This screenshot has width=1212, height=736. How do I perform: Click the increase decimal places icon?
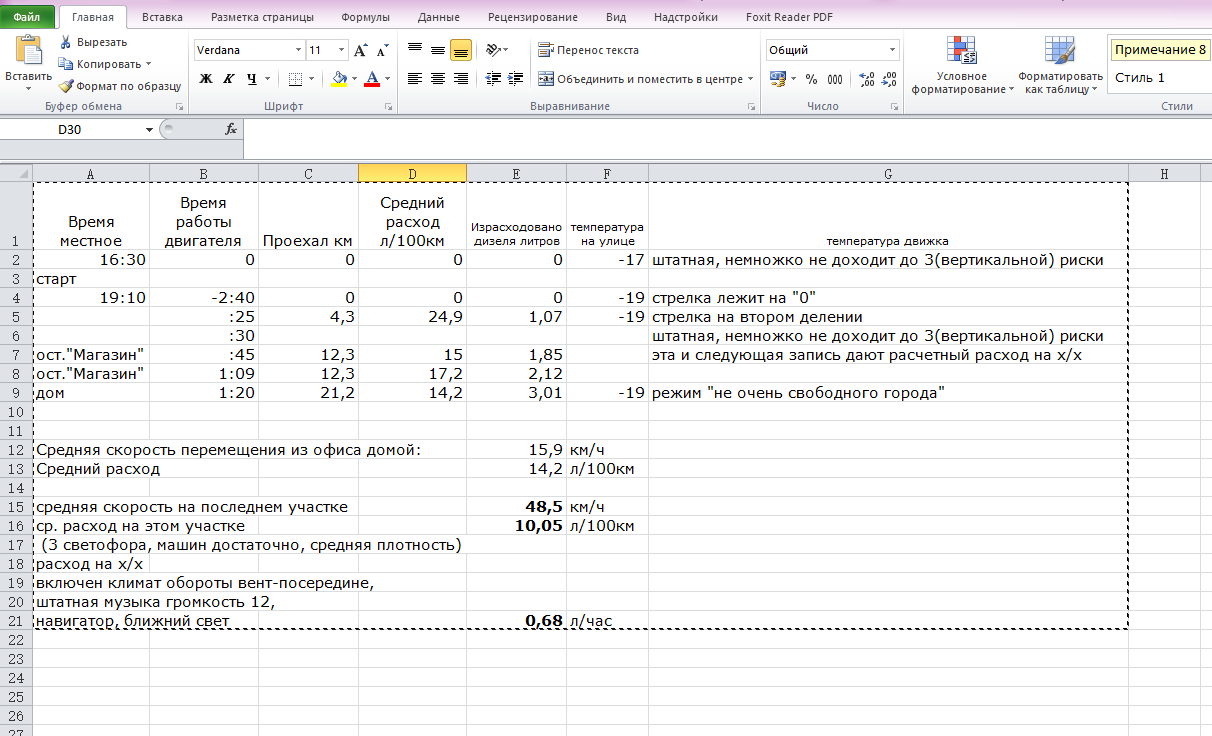(866, 79)
